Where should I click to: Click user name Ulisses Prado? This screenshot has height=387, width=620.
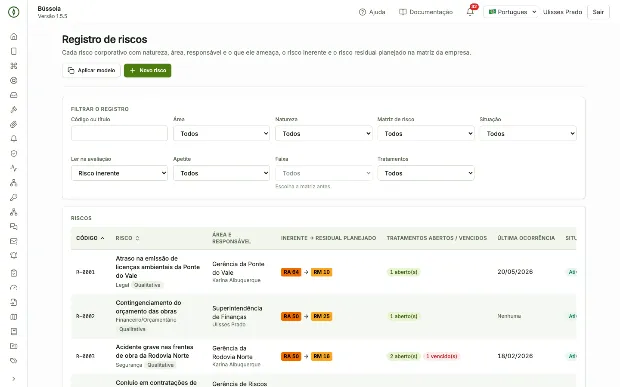click(562, 12)
